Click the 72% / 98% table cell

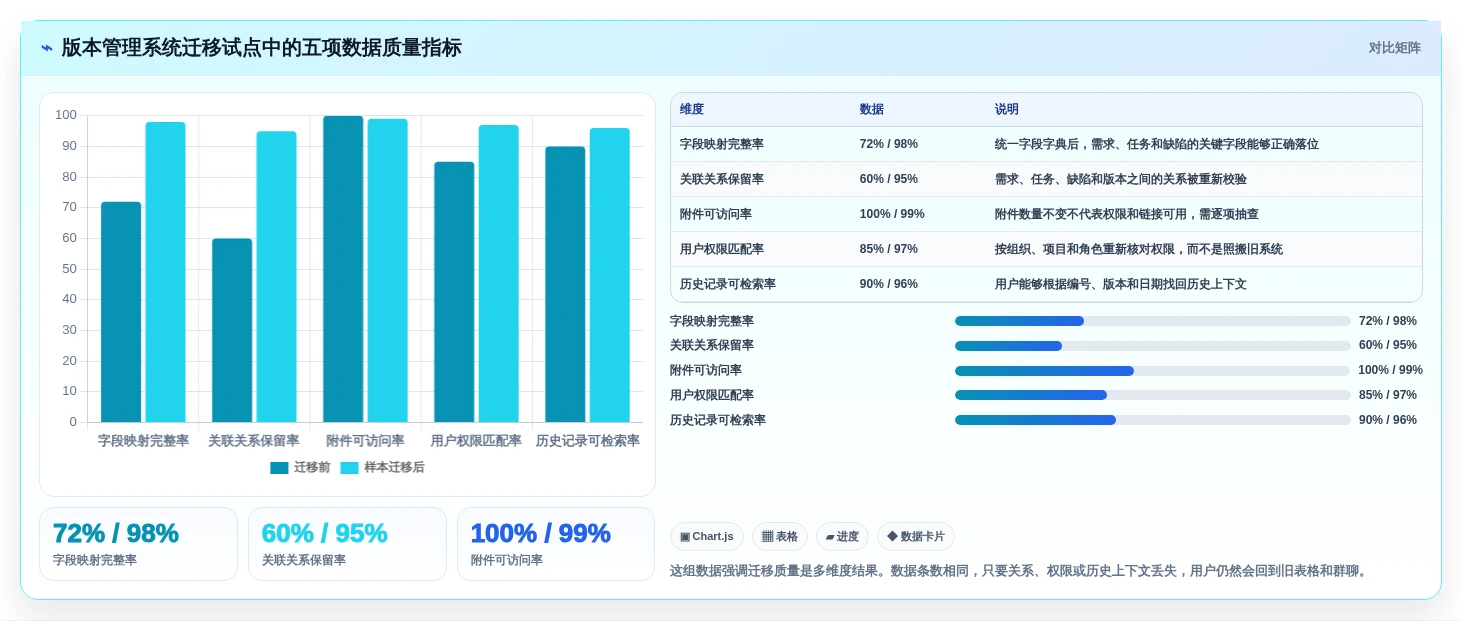click(x=889, y=144)
